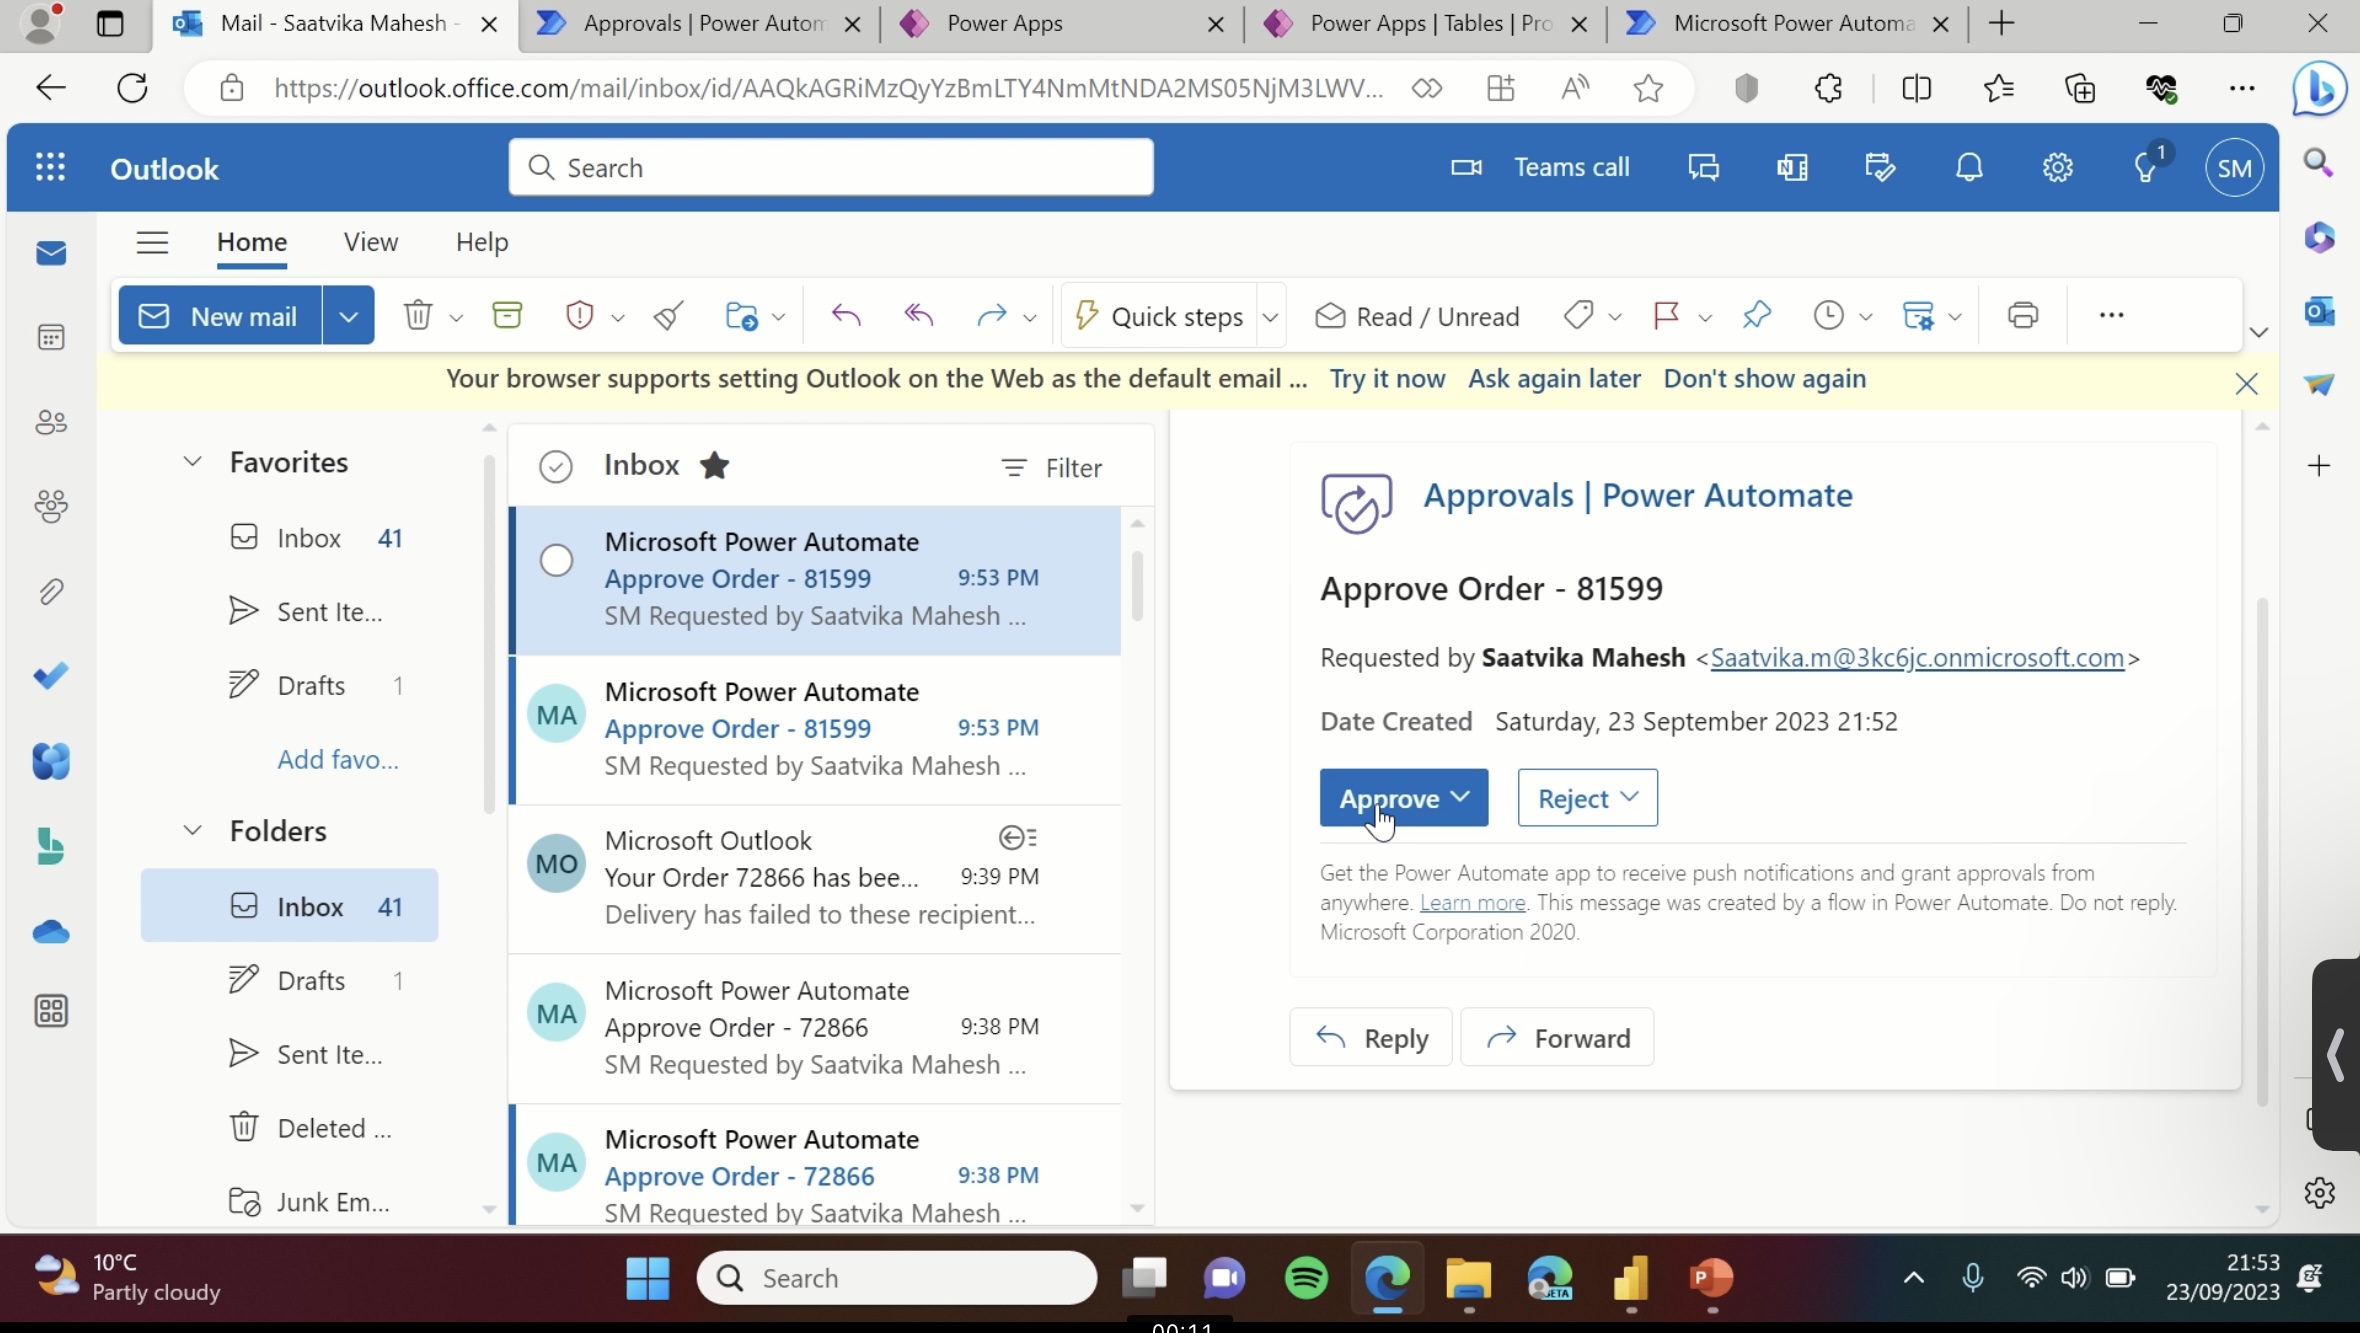Image resolution: width=2360 pixels, height=1333 pixels.
Task: Open the To Do checkmark app icon
Action: point(51,677)
